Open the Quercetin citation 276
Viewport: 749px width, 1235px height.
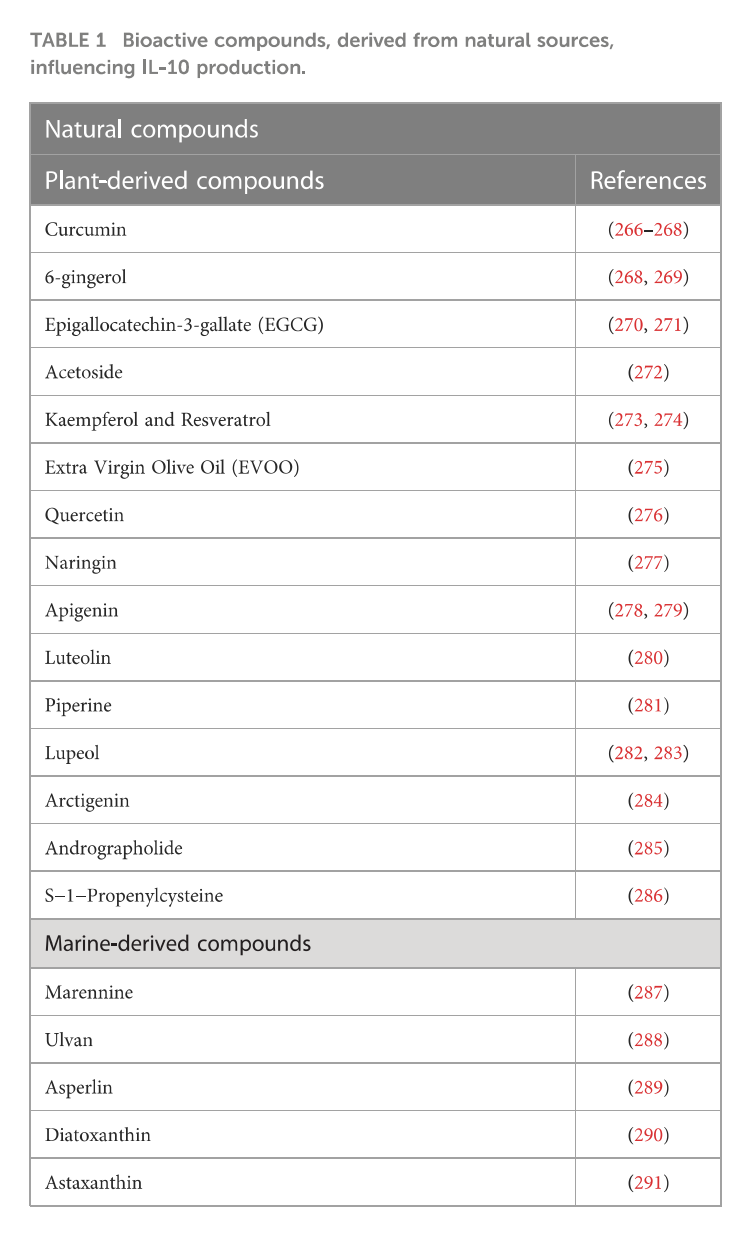coord(648,516)
